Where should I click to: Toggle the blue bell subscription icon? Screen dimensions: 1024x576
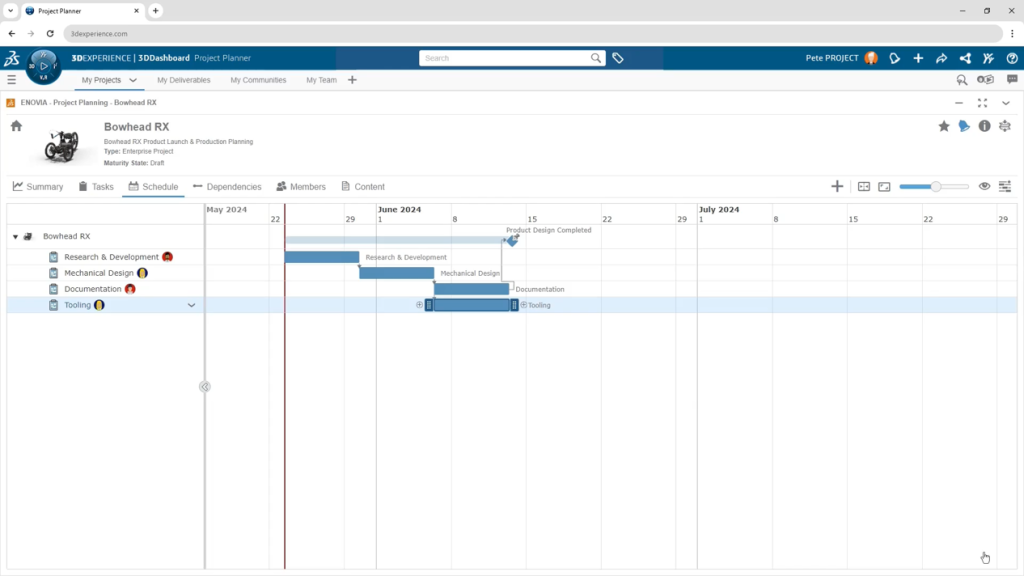(x=964, y=126)
